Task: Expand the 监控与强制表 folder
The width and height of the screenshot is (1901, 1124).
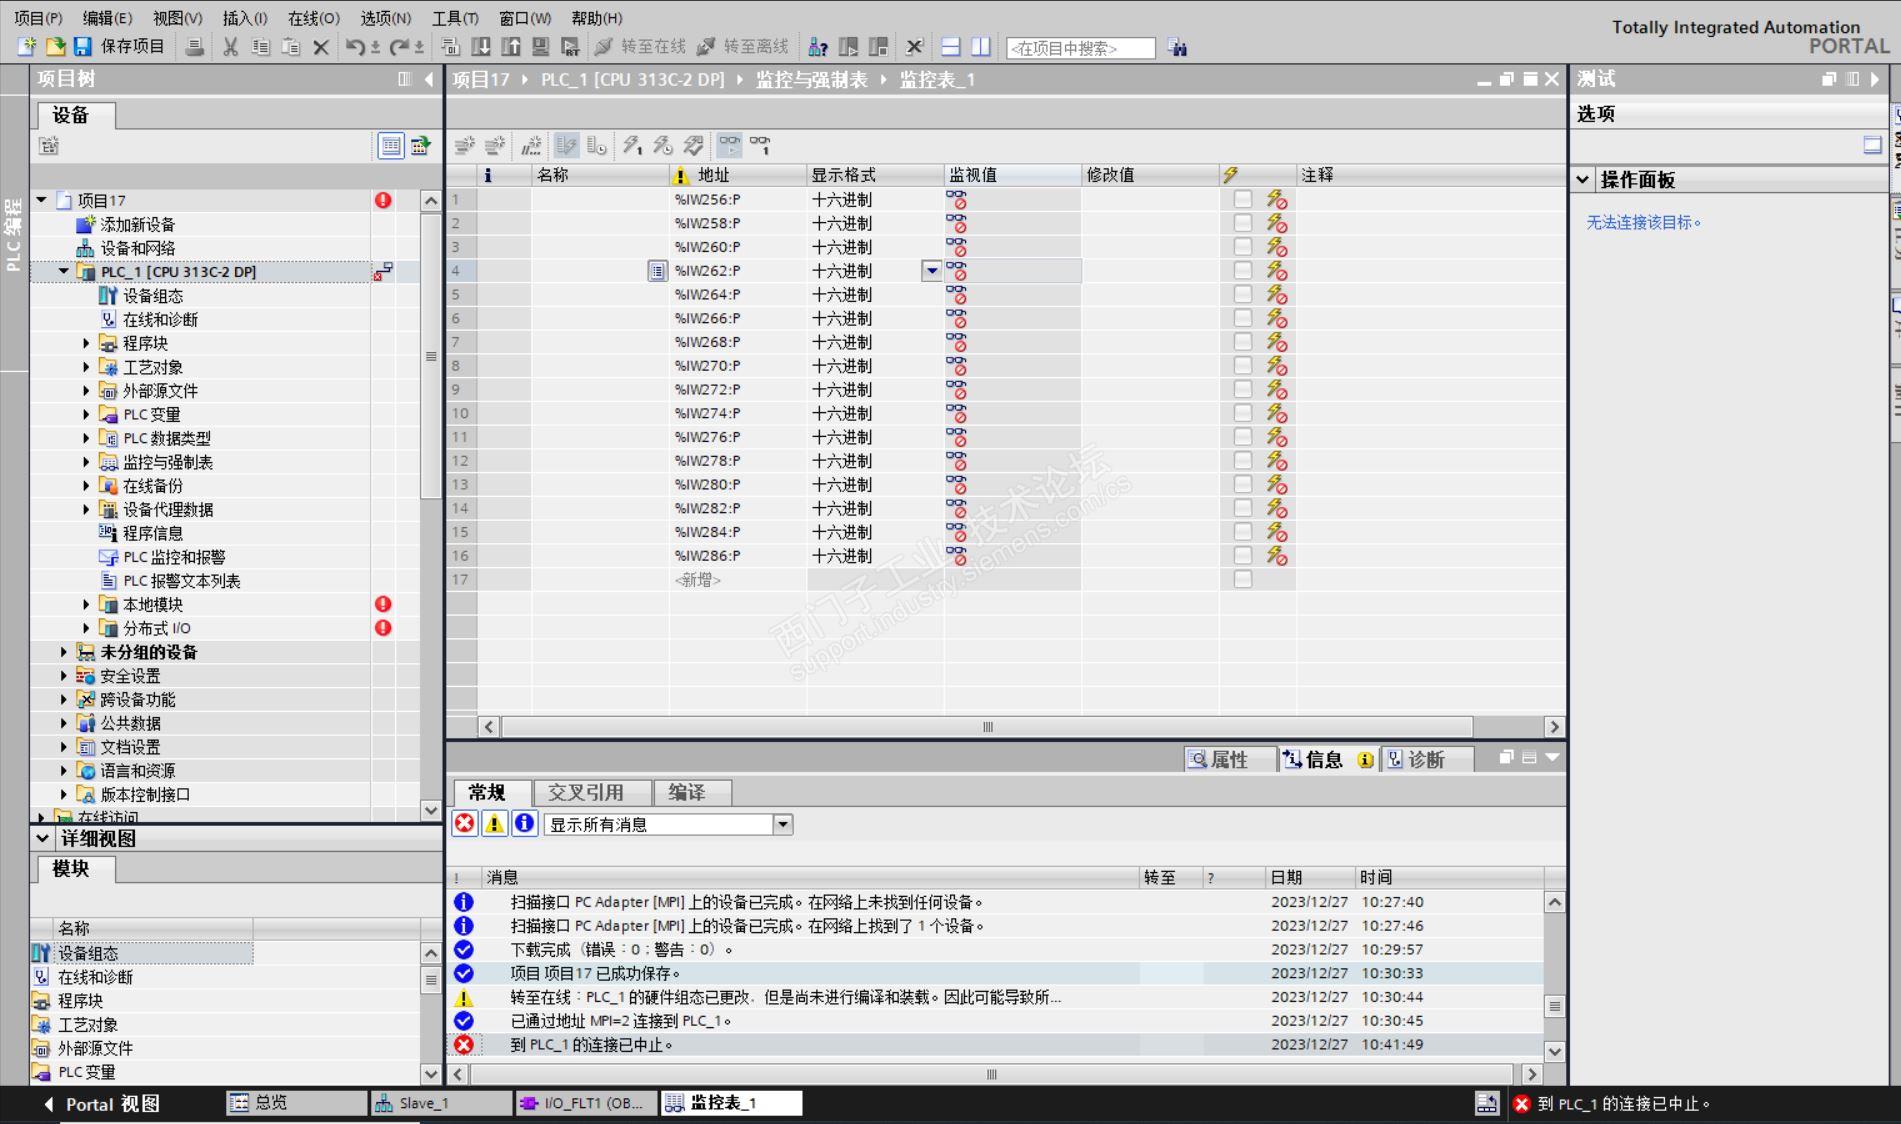Action: tap(86, 462)
